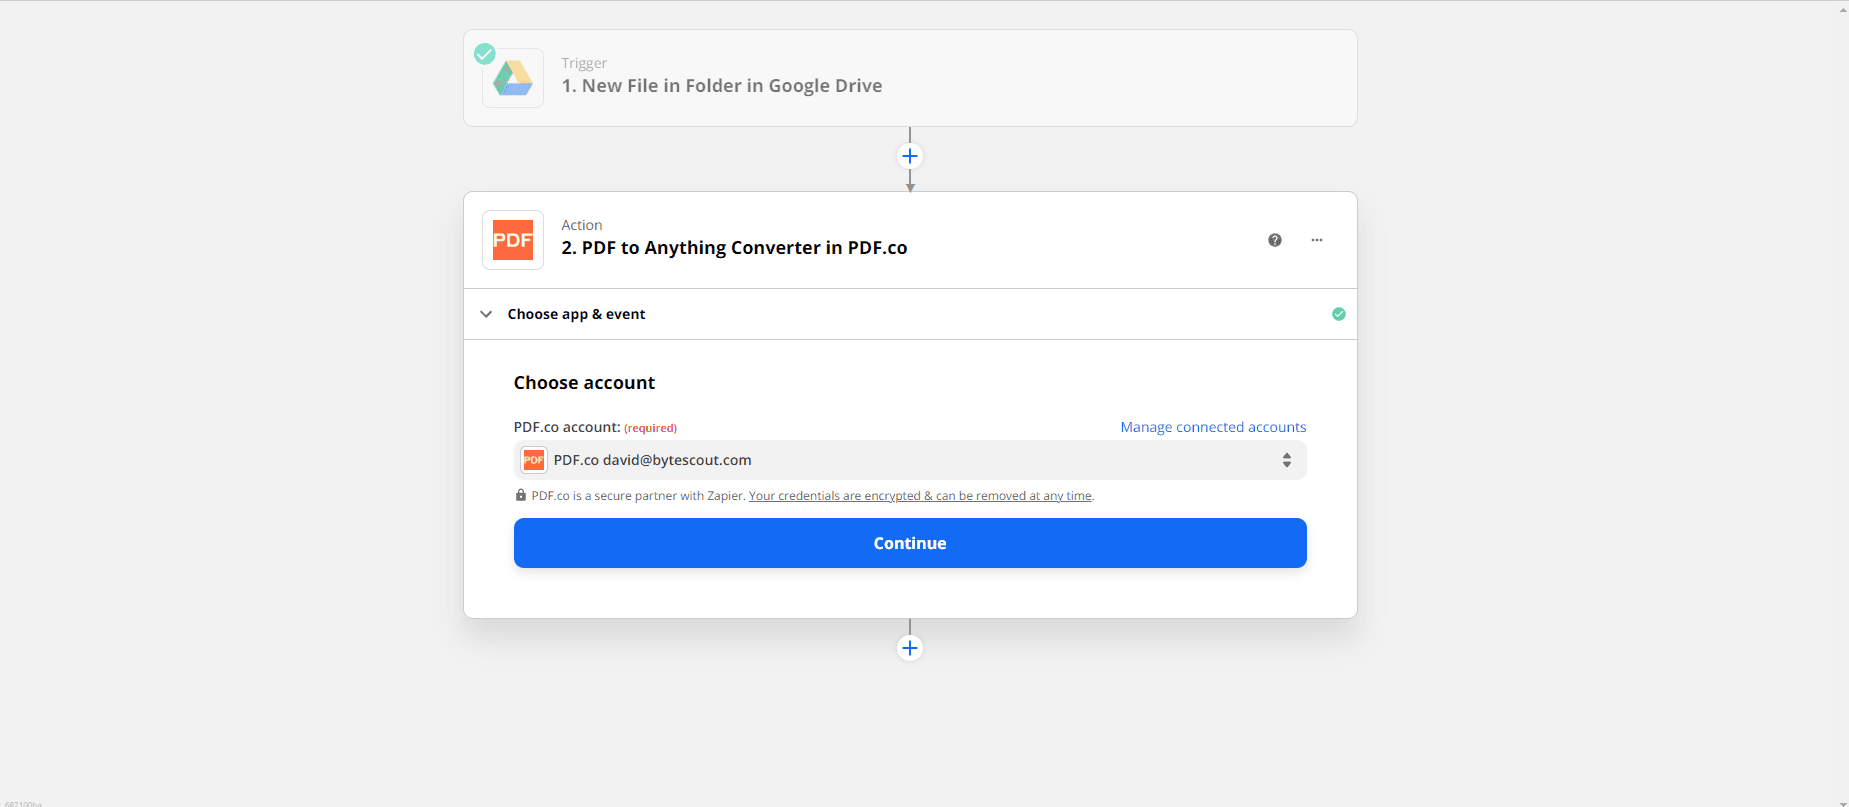Click the Google Drive icon in trigger step

(x=513, y=78)
